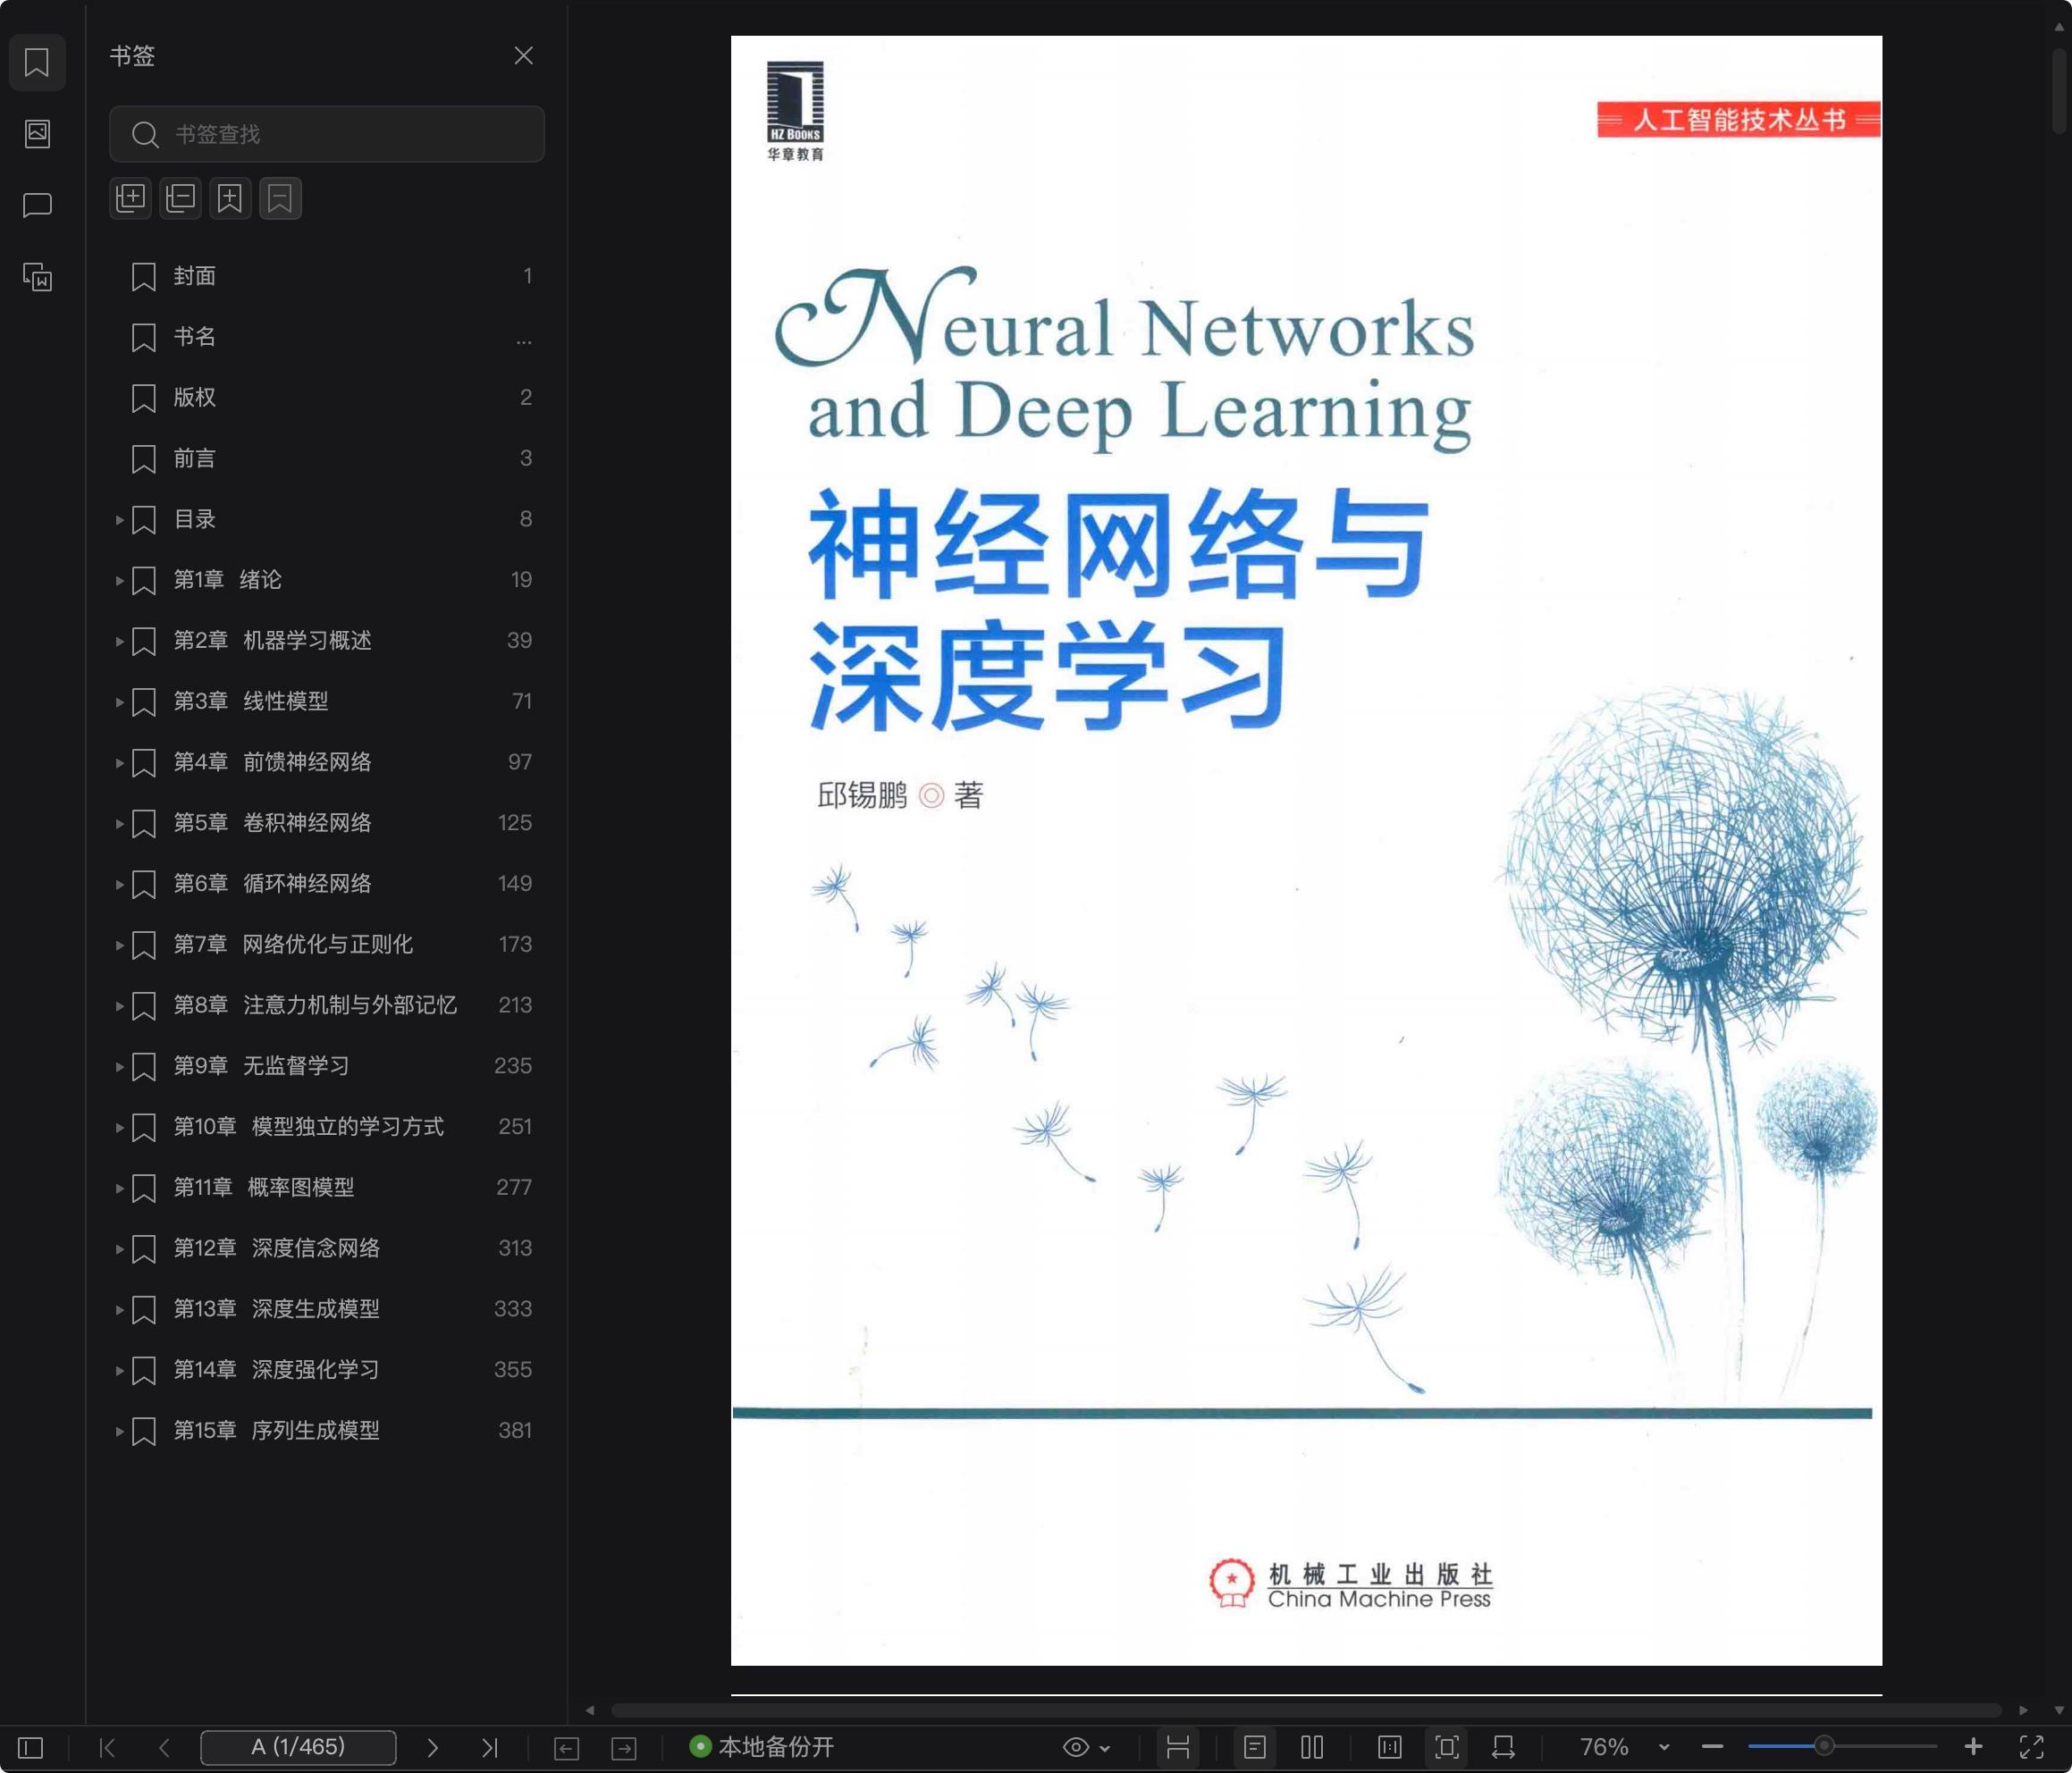
Task: Expand 第1章 绪论 bookmark
Action: pyautogui.click(x=119, y=580)
